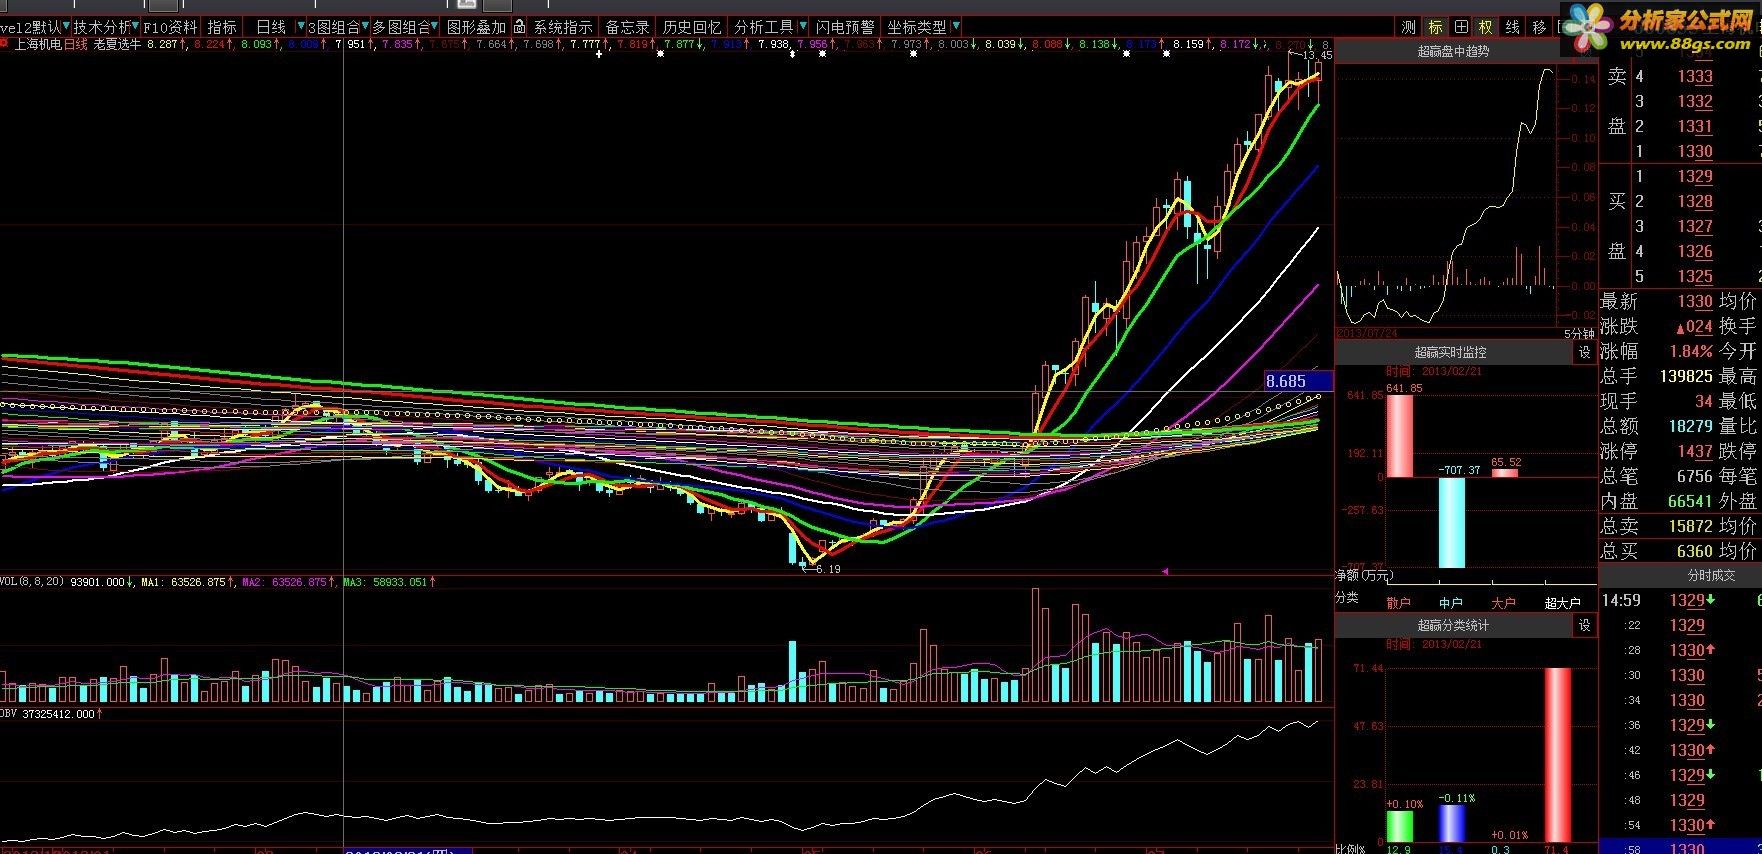
Task: Click the 超大户 category label
Action: coord(1562,603)
